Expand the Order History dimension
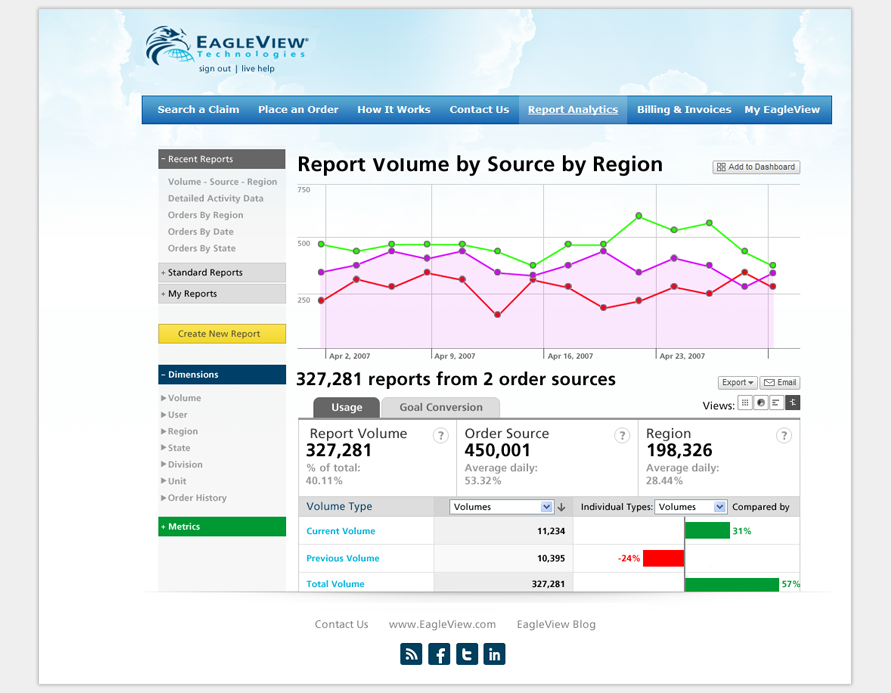Screen dimensions: 891x693 coord(194,498)
